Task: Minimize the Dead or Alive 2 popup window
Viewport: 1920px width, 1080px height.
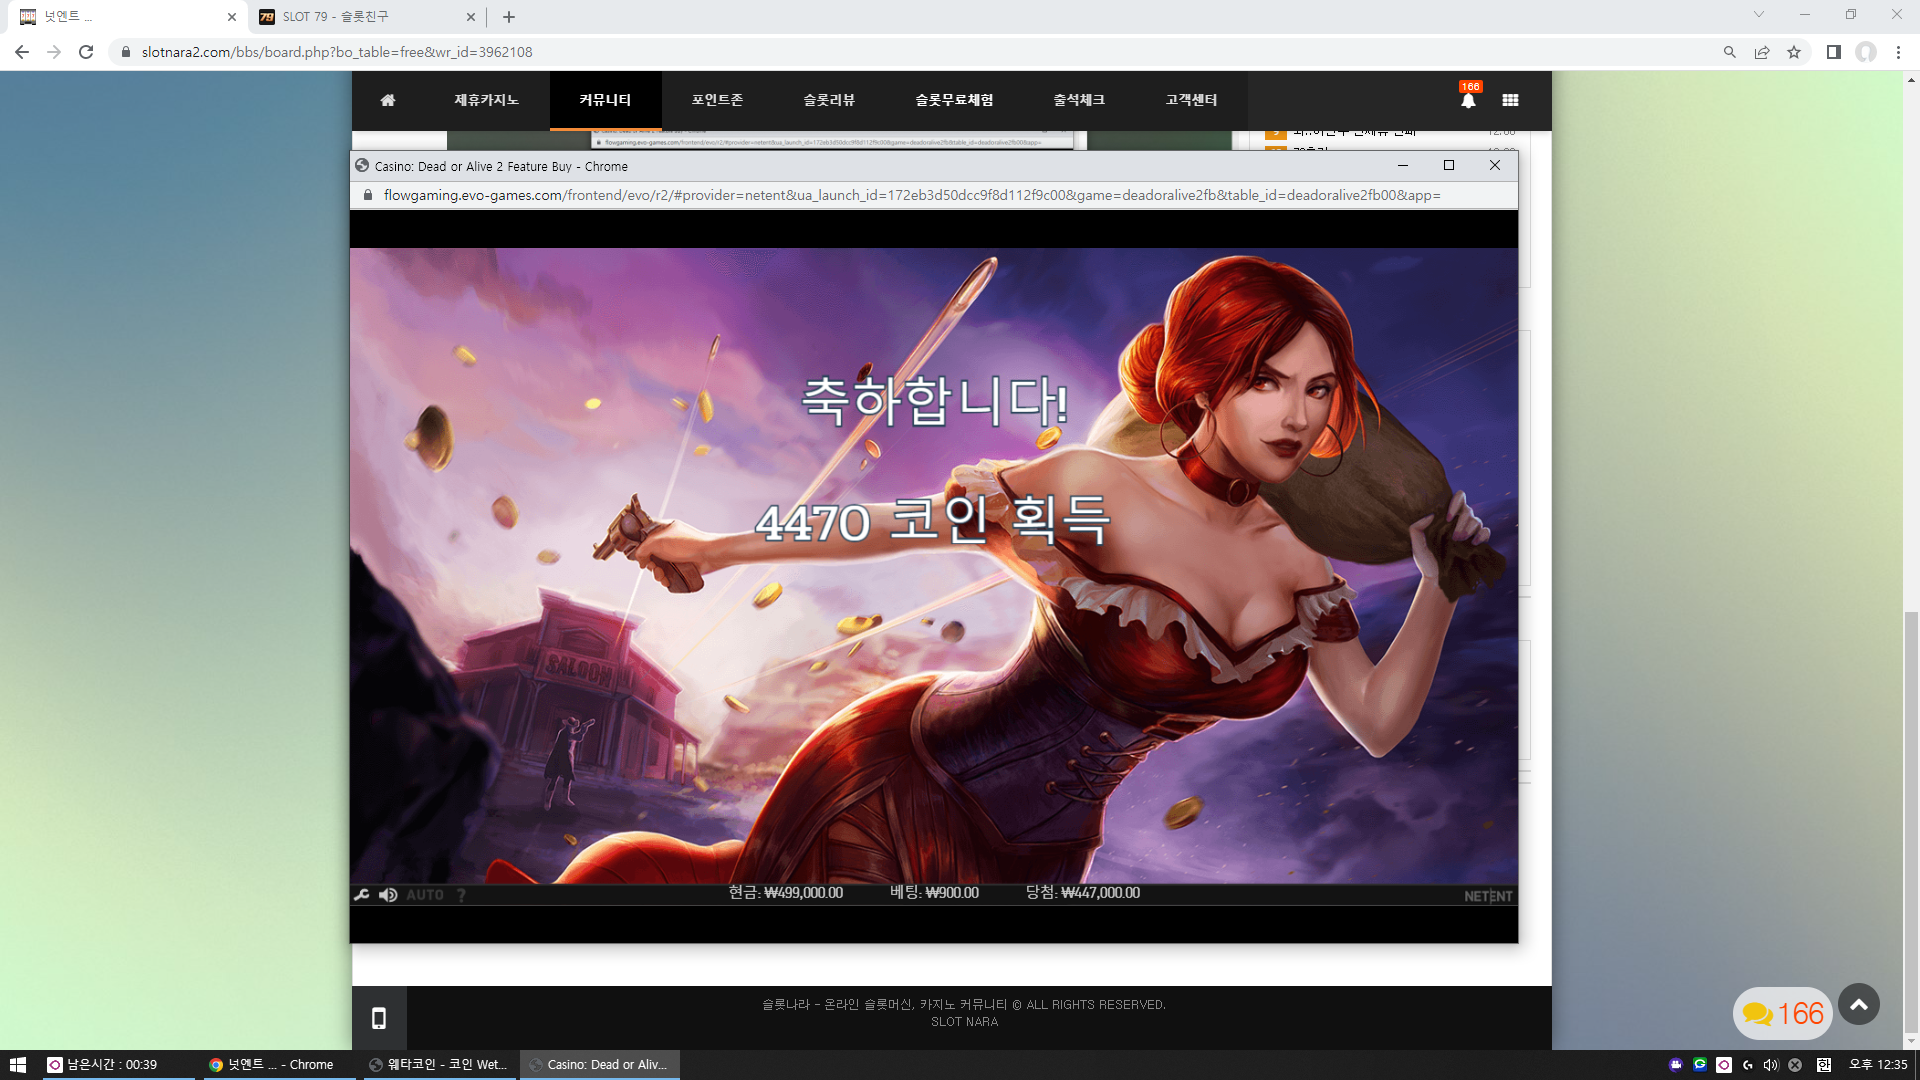Action: (1403, 166)
